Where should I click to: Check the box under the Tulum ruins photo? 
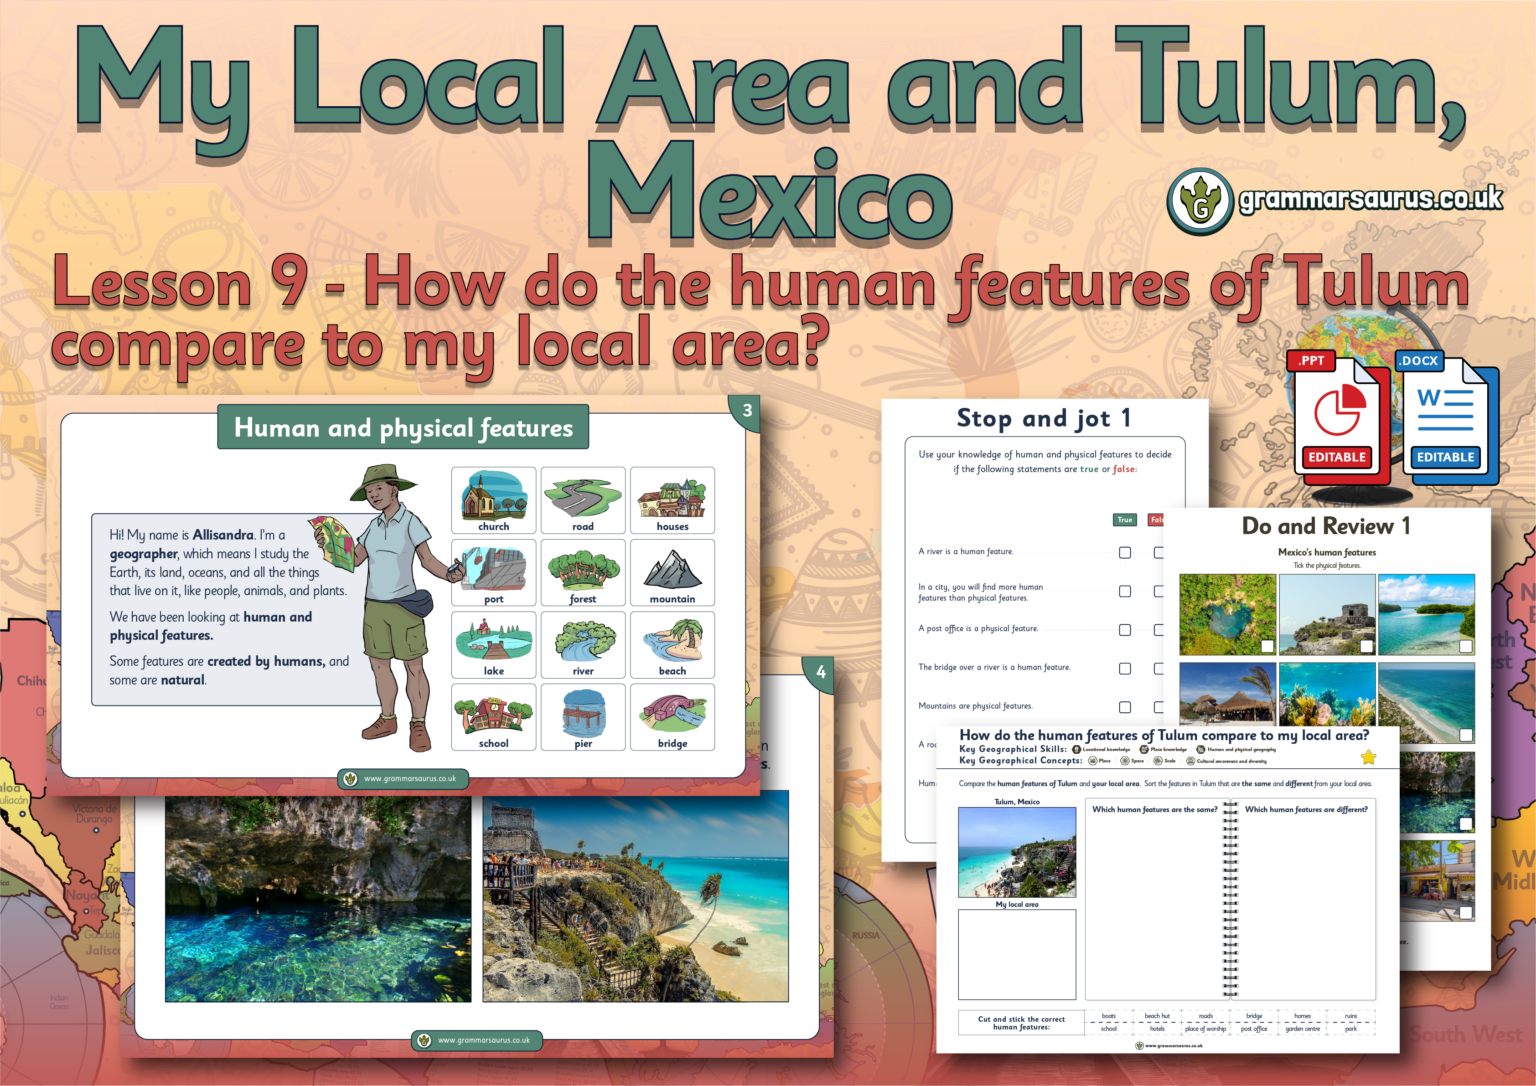(1366, 646)
